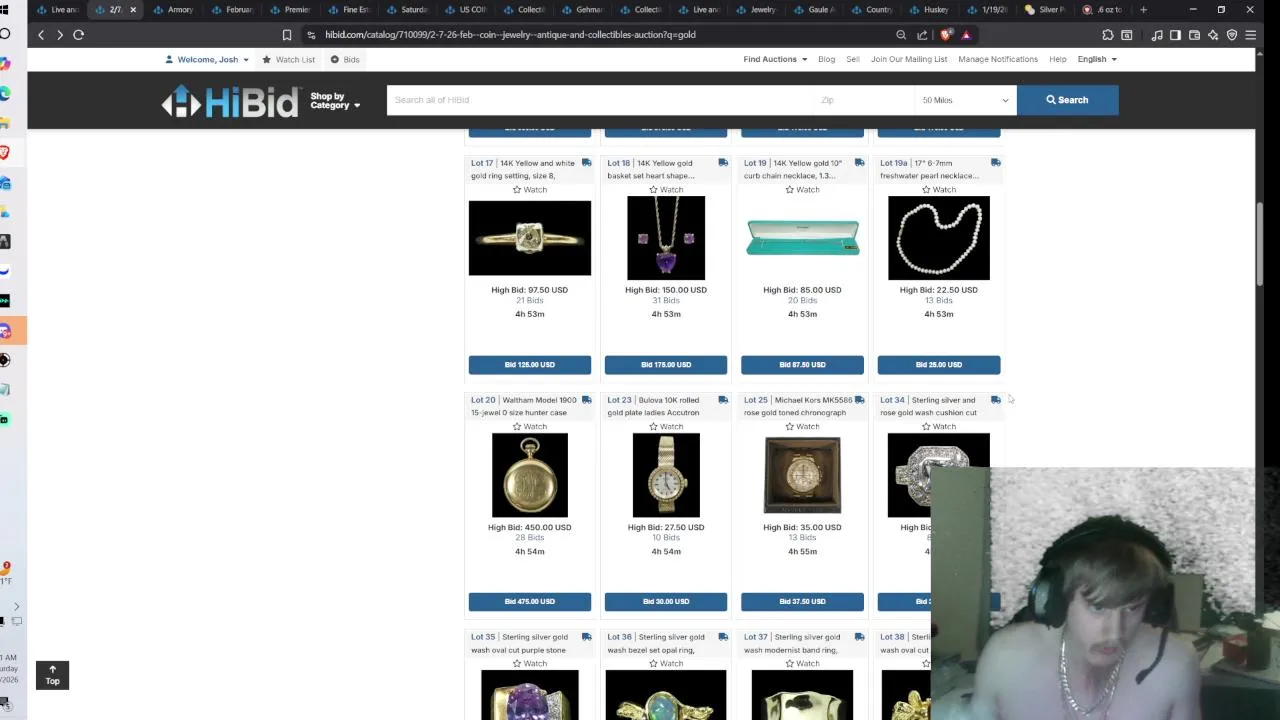Click the browser back arrow
Screen dimensions: 1280x720
[41, 34]
